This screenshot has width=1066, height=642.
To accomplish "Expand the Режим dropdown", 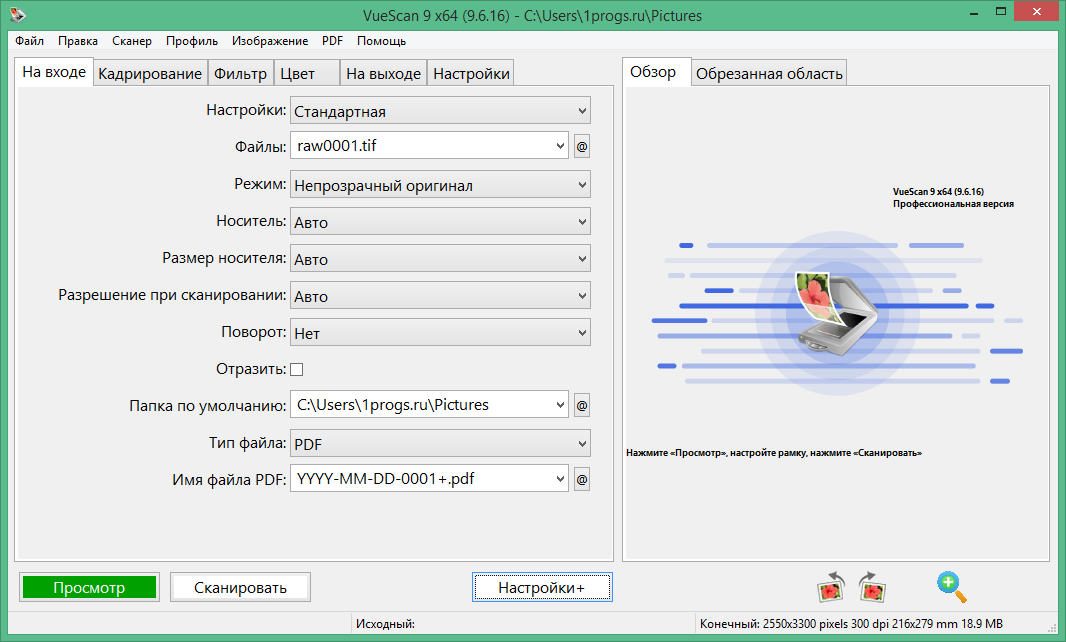I will (440, 185).
